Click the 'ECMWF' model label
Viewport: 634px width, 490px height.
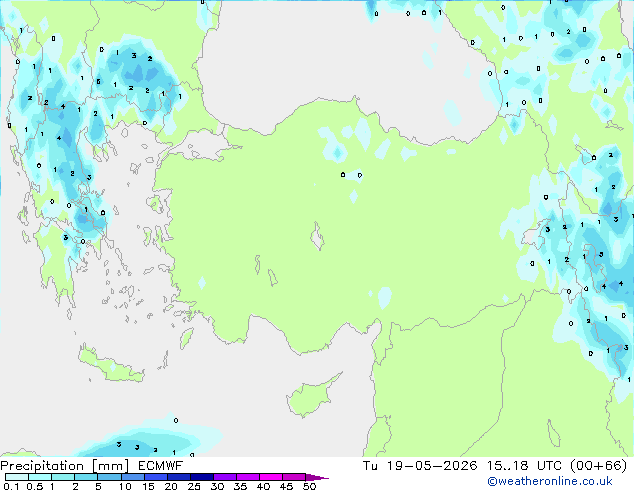(161, 466)
